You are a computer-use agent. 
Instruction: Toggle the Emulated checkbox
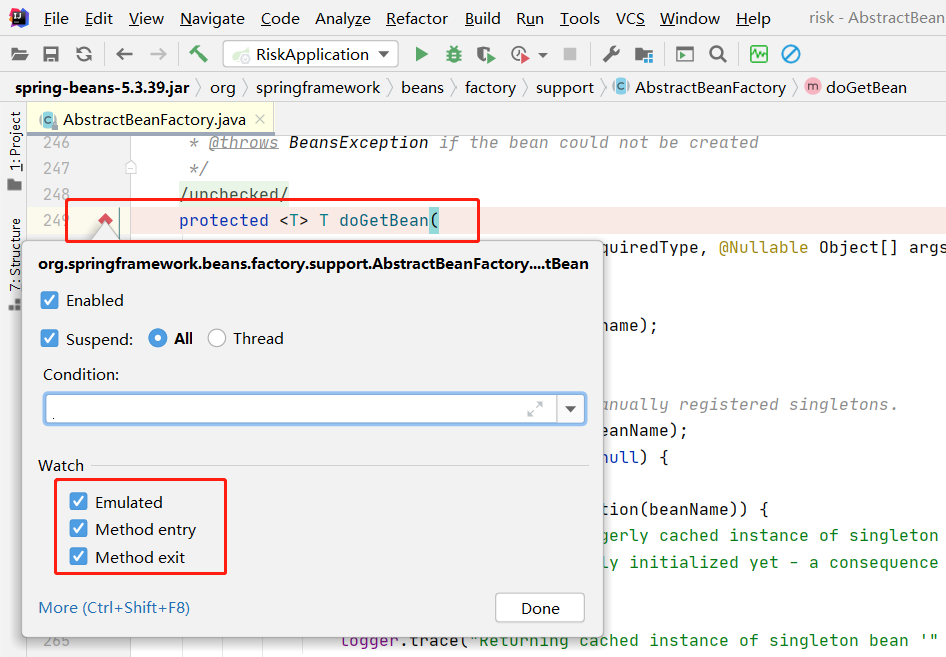point(78,501)
